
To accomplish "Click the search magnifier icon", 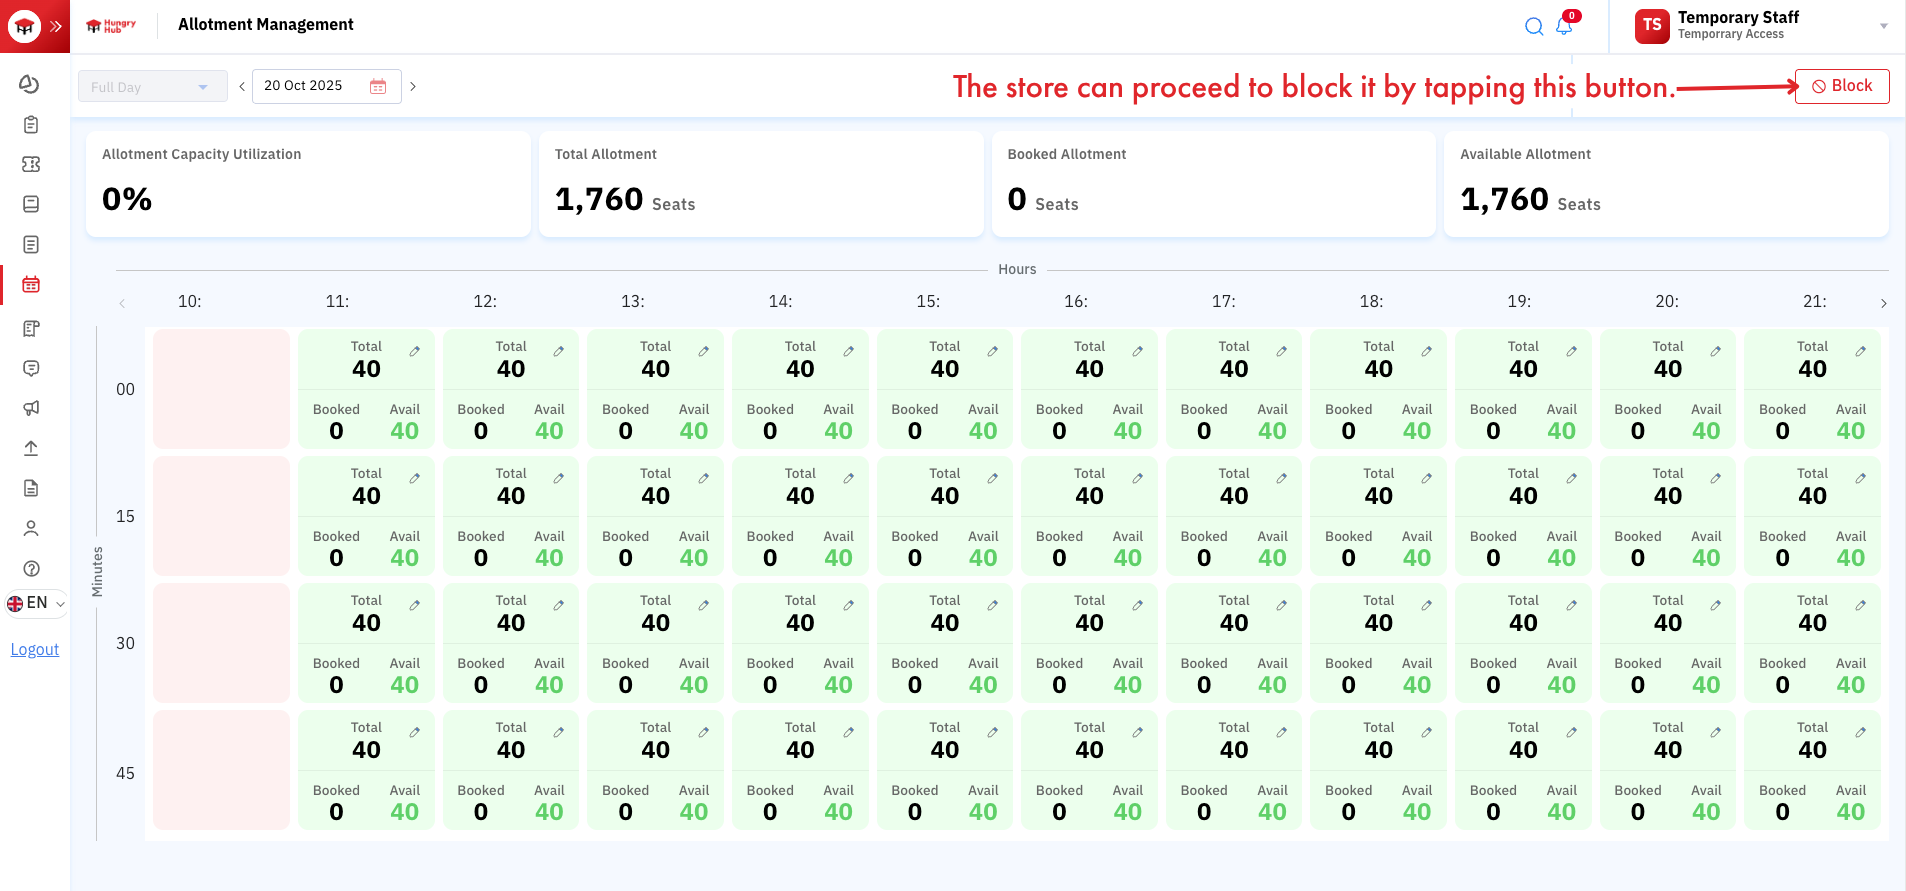I will [x=1534, y=27].
